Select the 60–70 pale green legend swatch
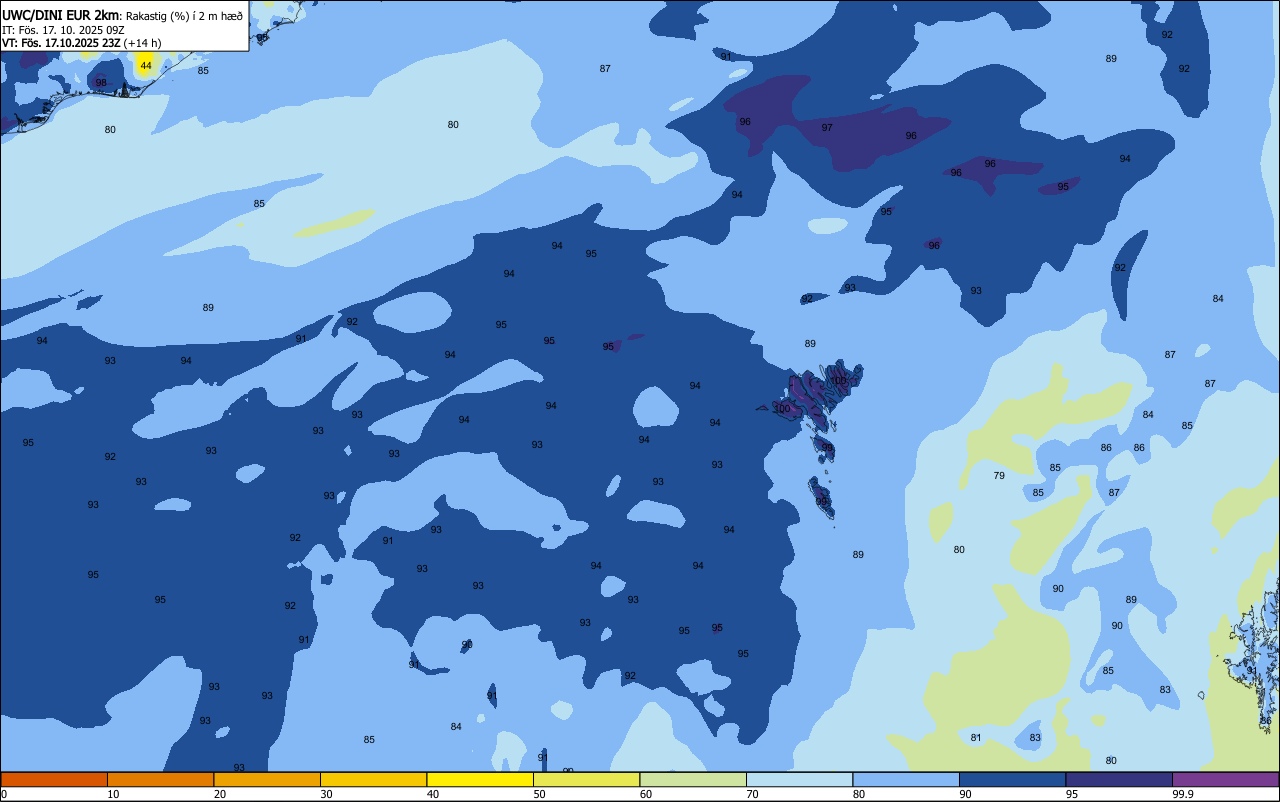The width and height of the screenshot is (1280, 802). point(693,779)
